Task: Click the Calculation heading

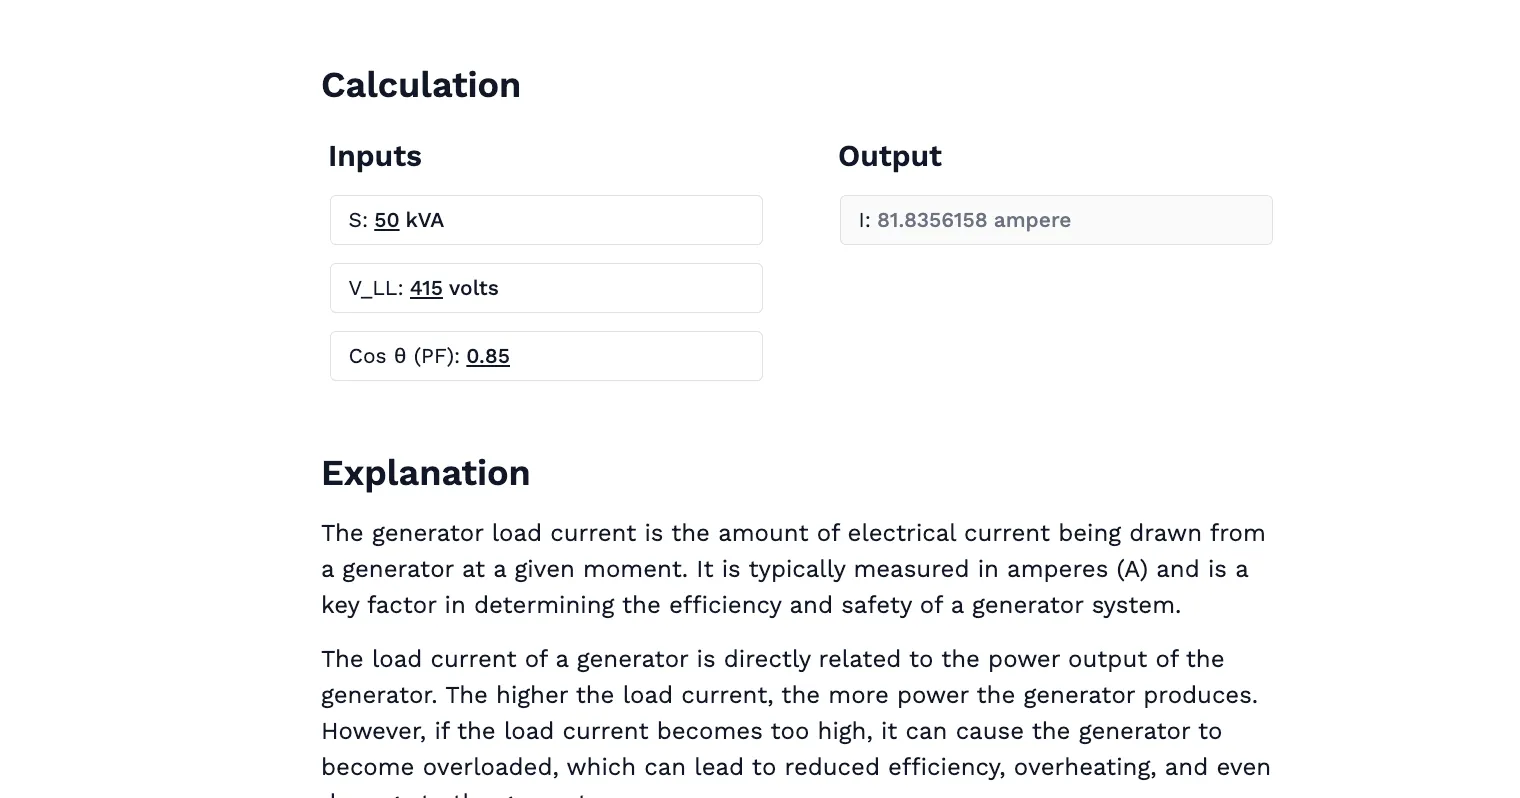Action: pos(421,85)
